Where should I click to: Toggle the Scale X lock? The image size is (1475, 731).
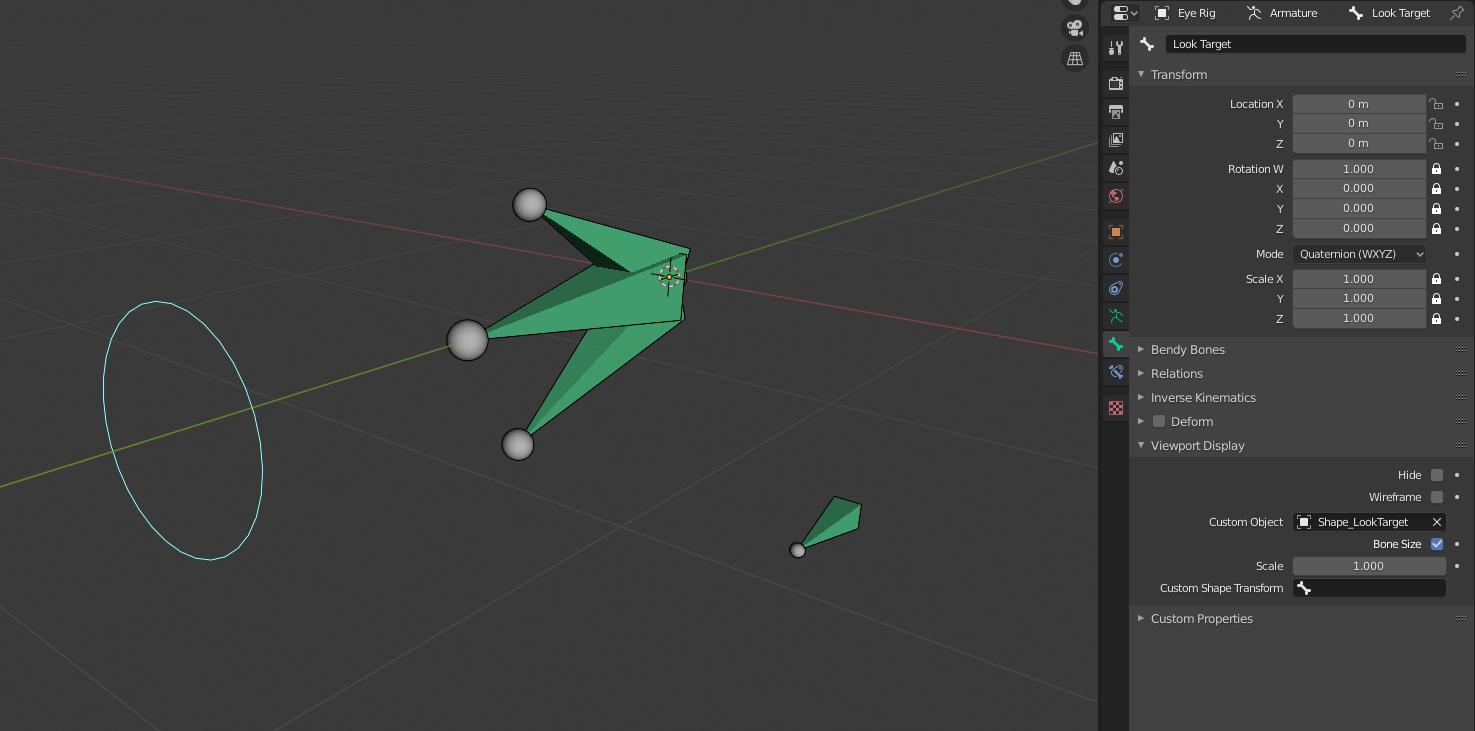point(1436,279)
